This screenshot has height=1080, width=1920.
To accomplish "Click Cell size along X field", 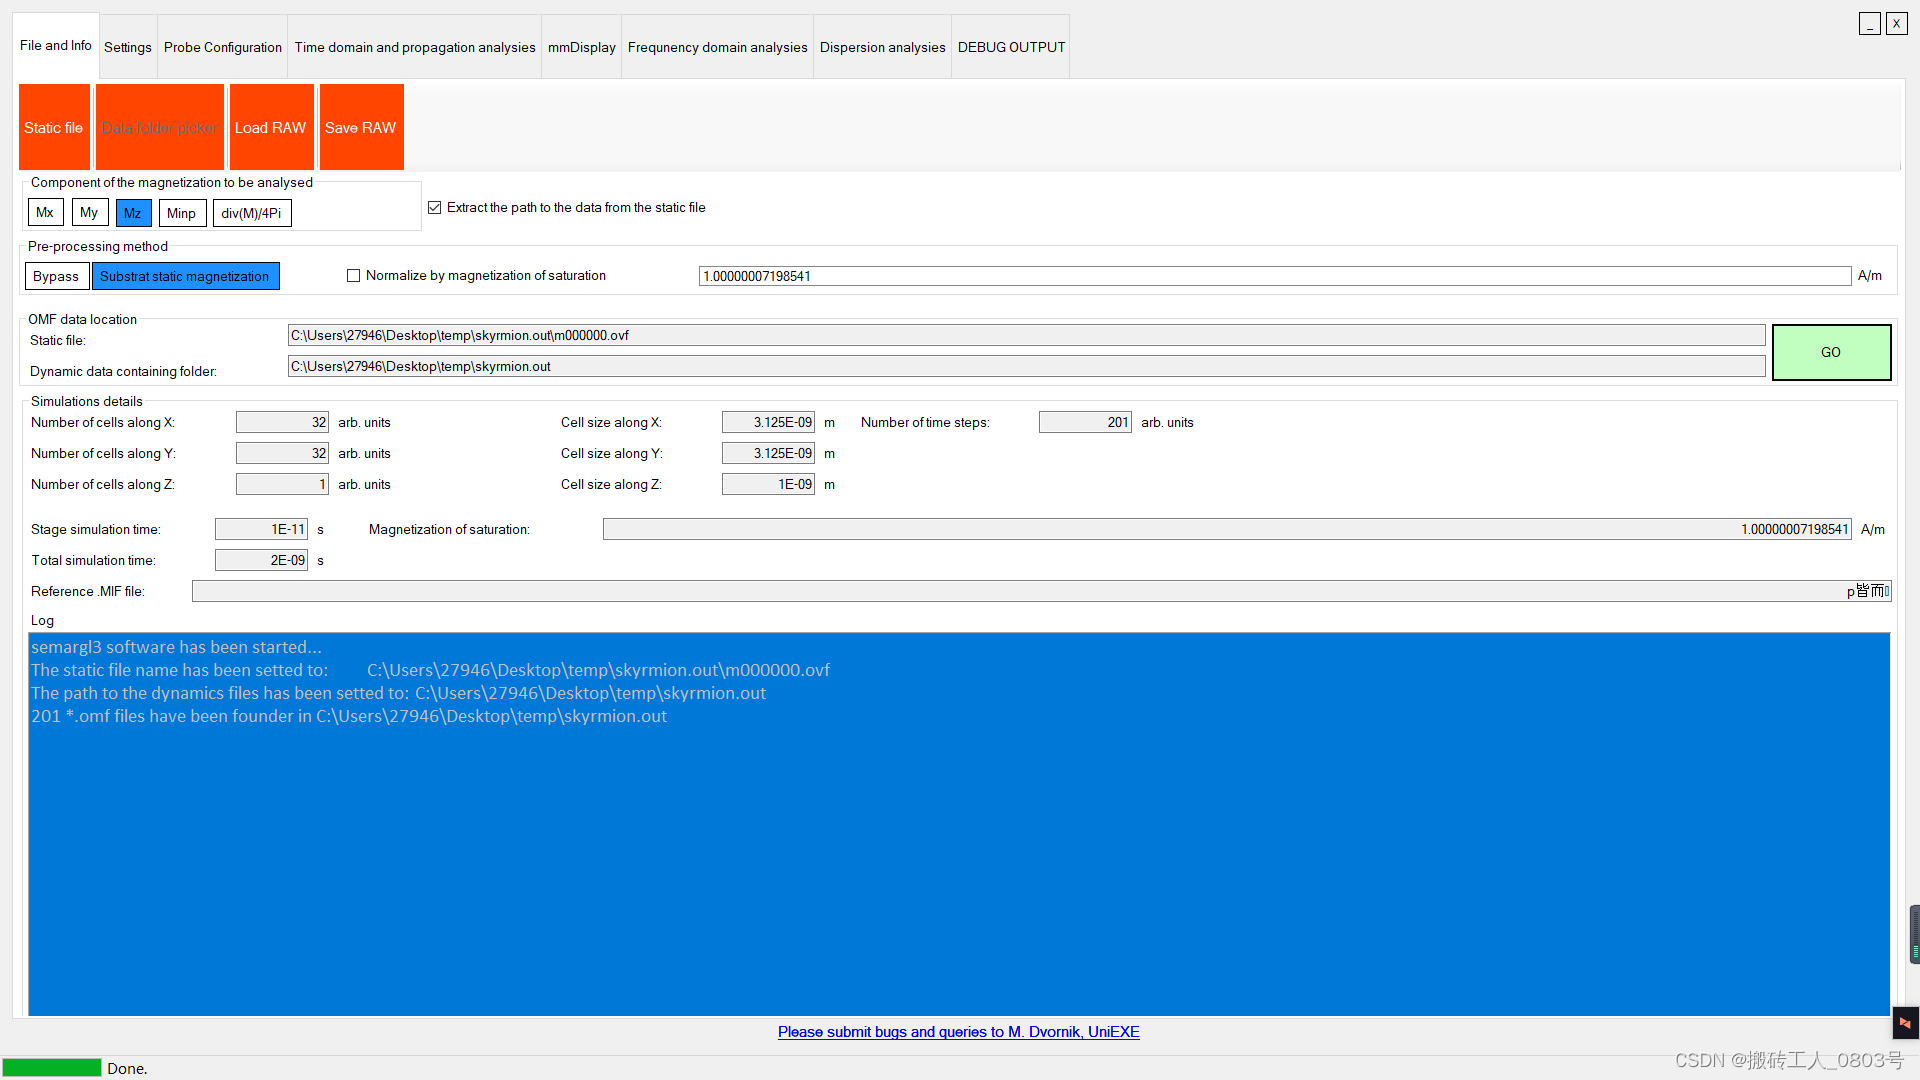I will [768, 422].
